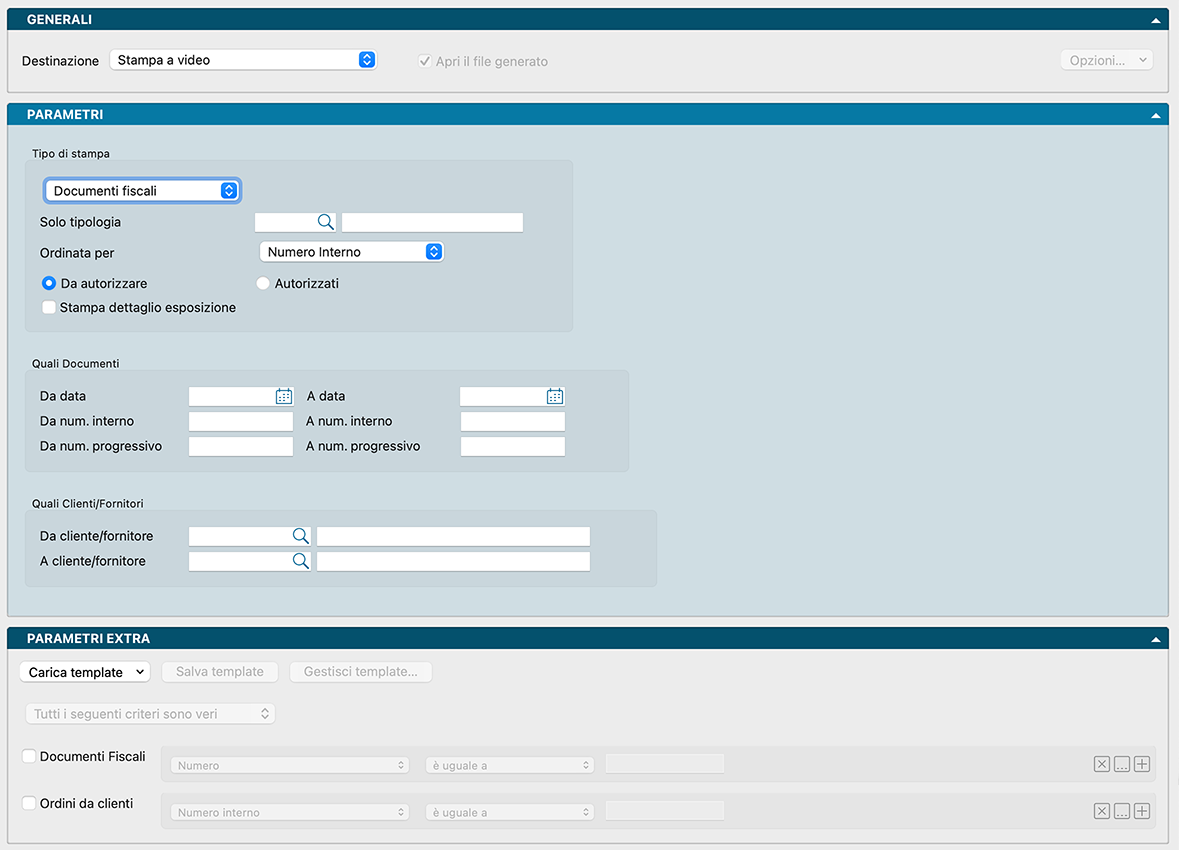Tick the Documenti Fiscali checkbox
This screenshot has height=850, width=1179.
pos(29,757)
